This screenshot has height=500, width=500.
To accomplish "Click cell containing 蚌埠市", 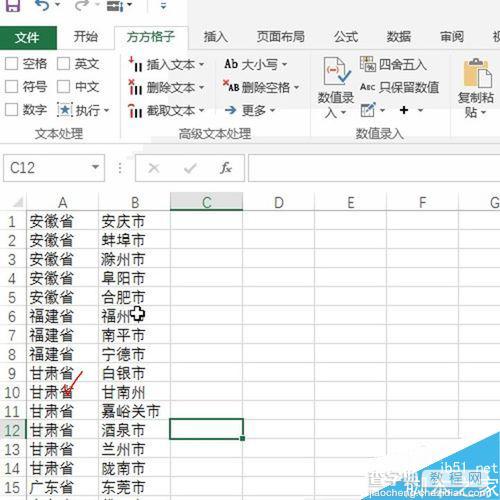I will pos(134,240).
